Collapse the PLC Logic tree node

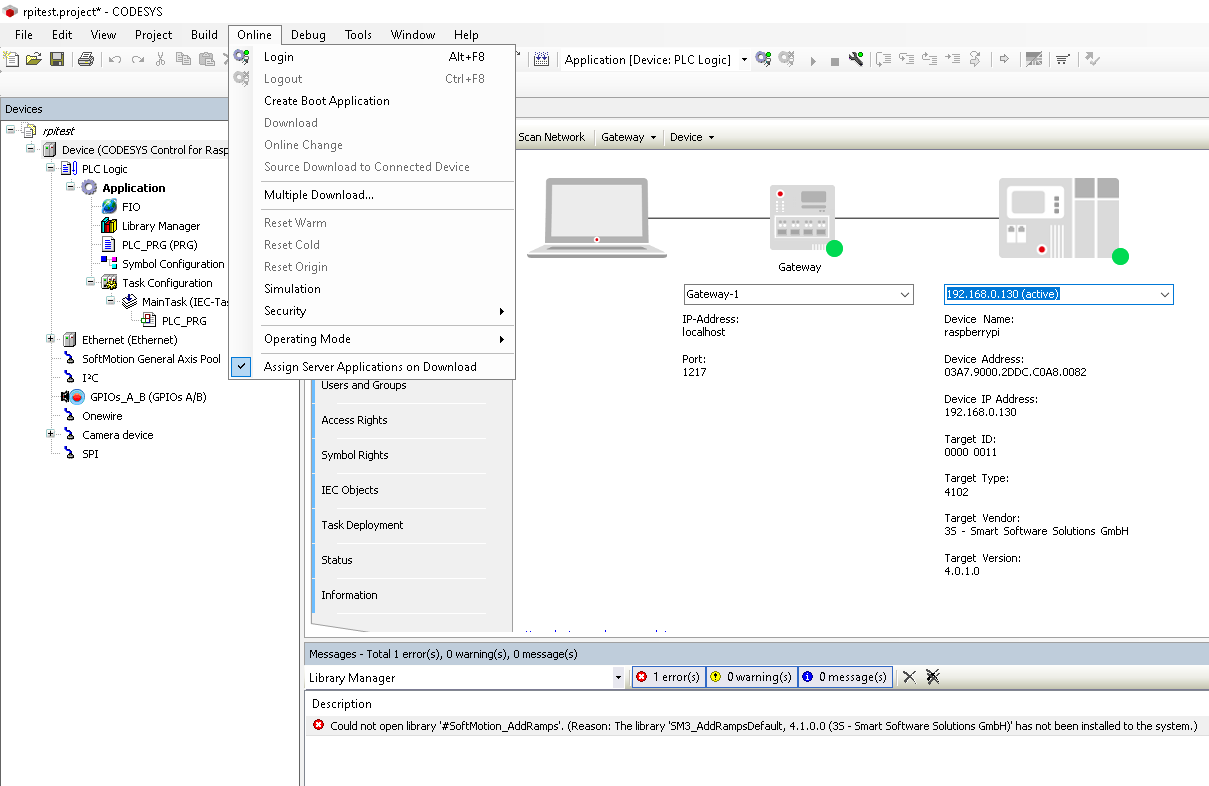tap(51, 168)
